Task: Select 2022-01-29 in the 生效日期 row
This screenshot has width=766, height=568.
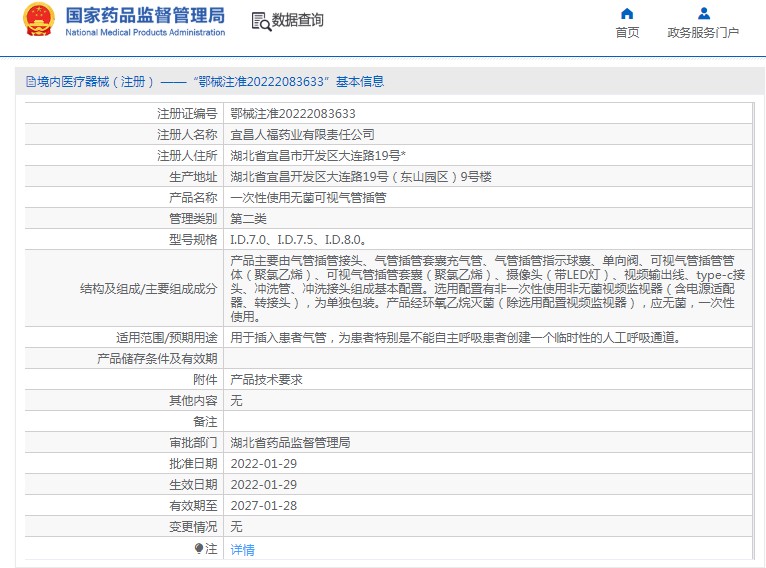Action: (x=264, y=484)
